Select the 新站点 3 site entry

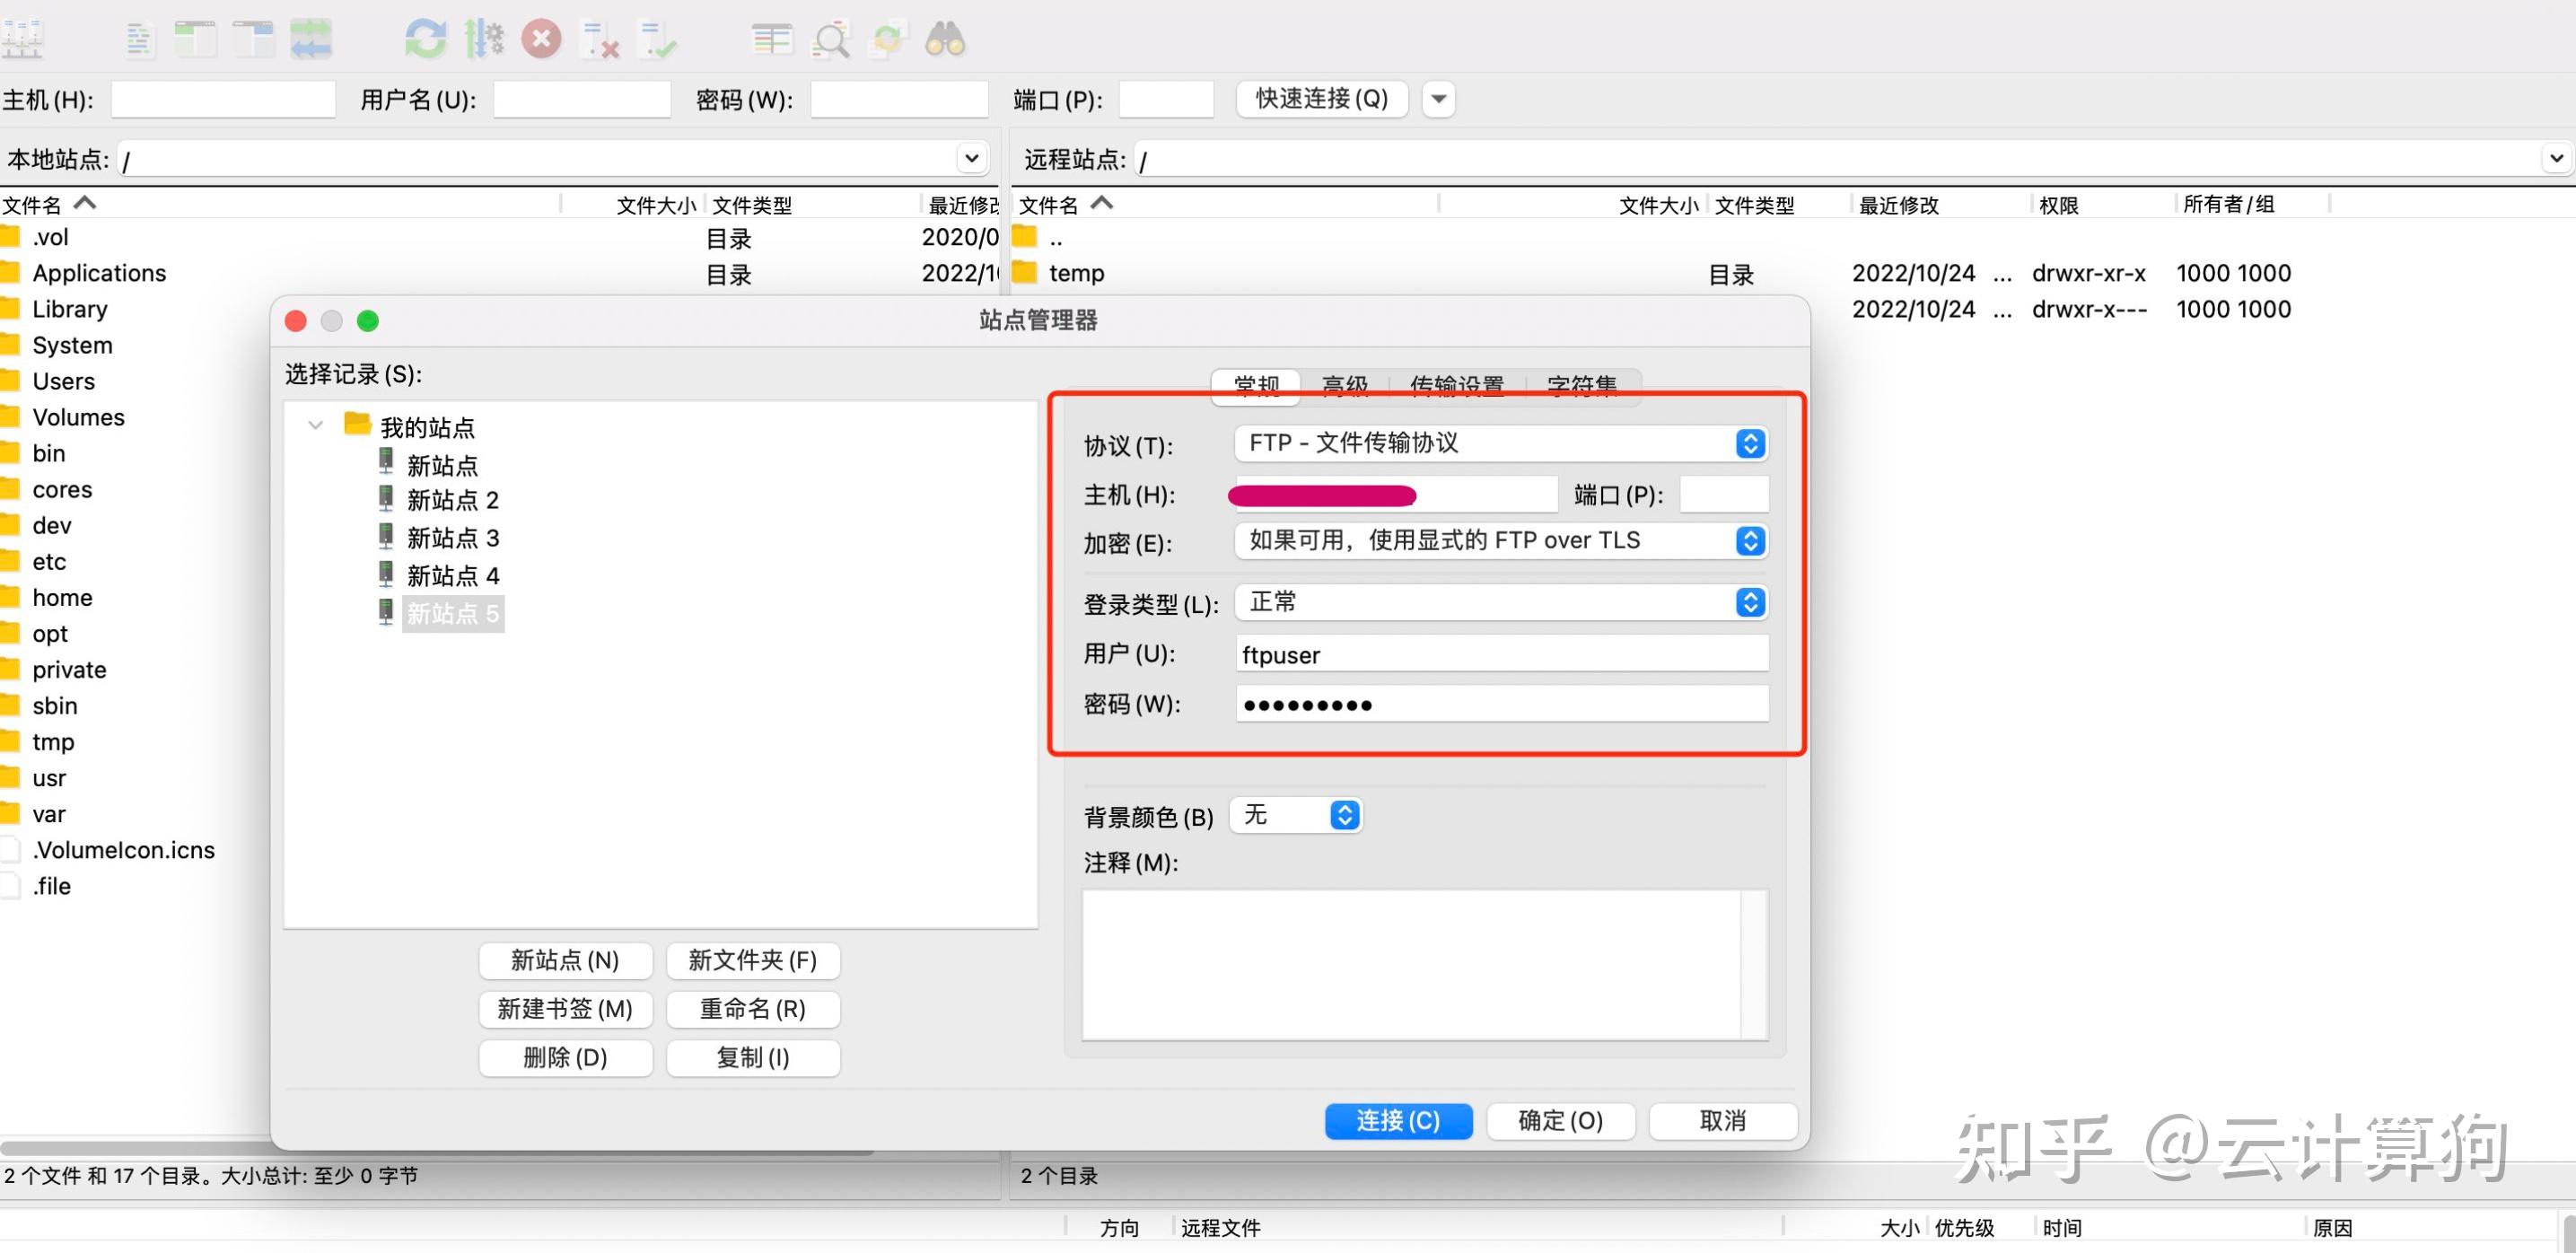click(x=452, y=537)
